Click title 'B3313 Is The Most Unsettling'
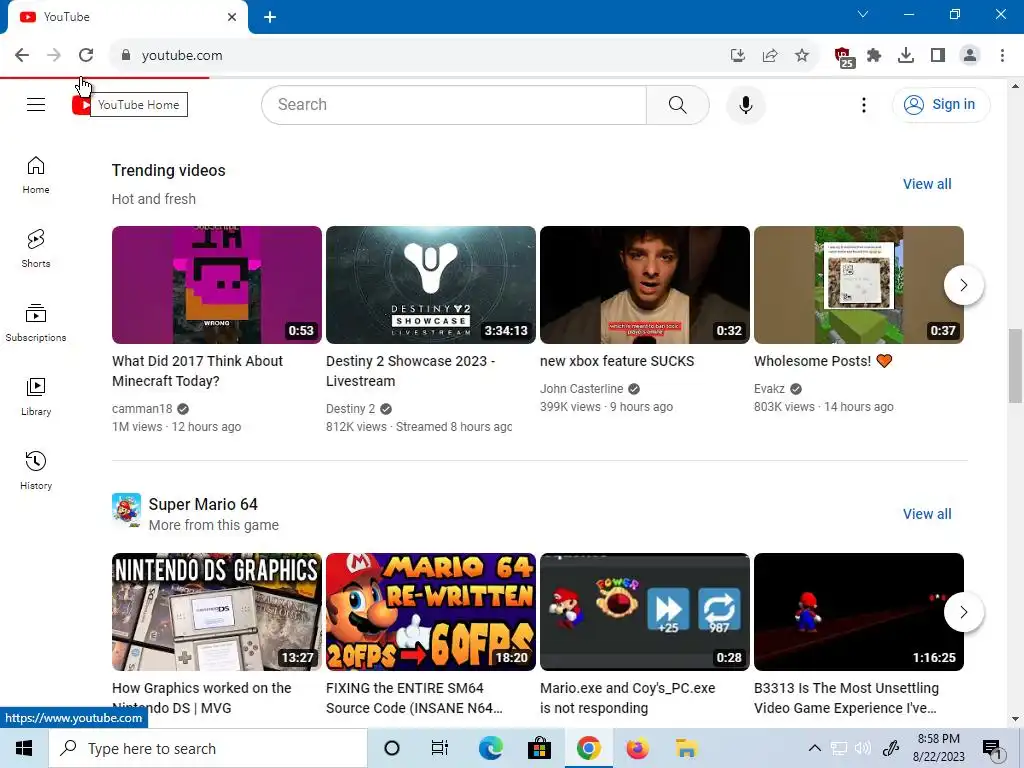Image resolution: width=1024 pixels, height=768 pixels. tap(846, 698)
